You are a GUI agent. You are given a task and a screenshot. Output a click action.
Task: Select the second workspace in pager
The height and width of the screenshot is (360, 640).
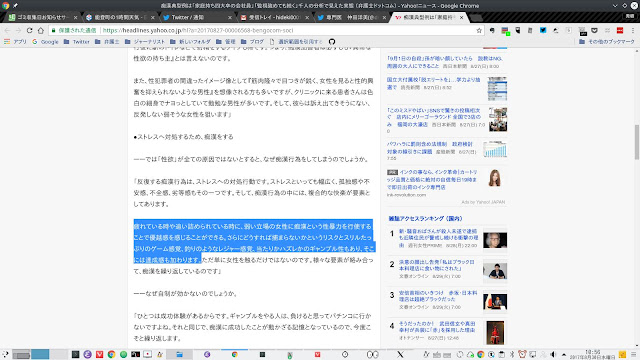coord(40,354)
